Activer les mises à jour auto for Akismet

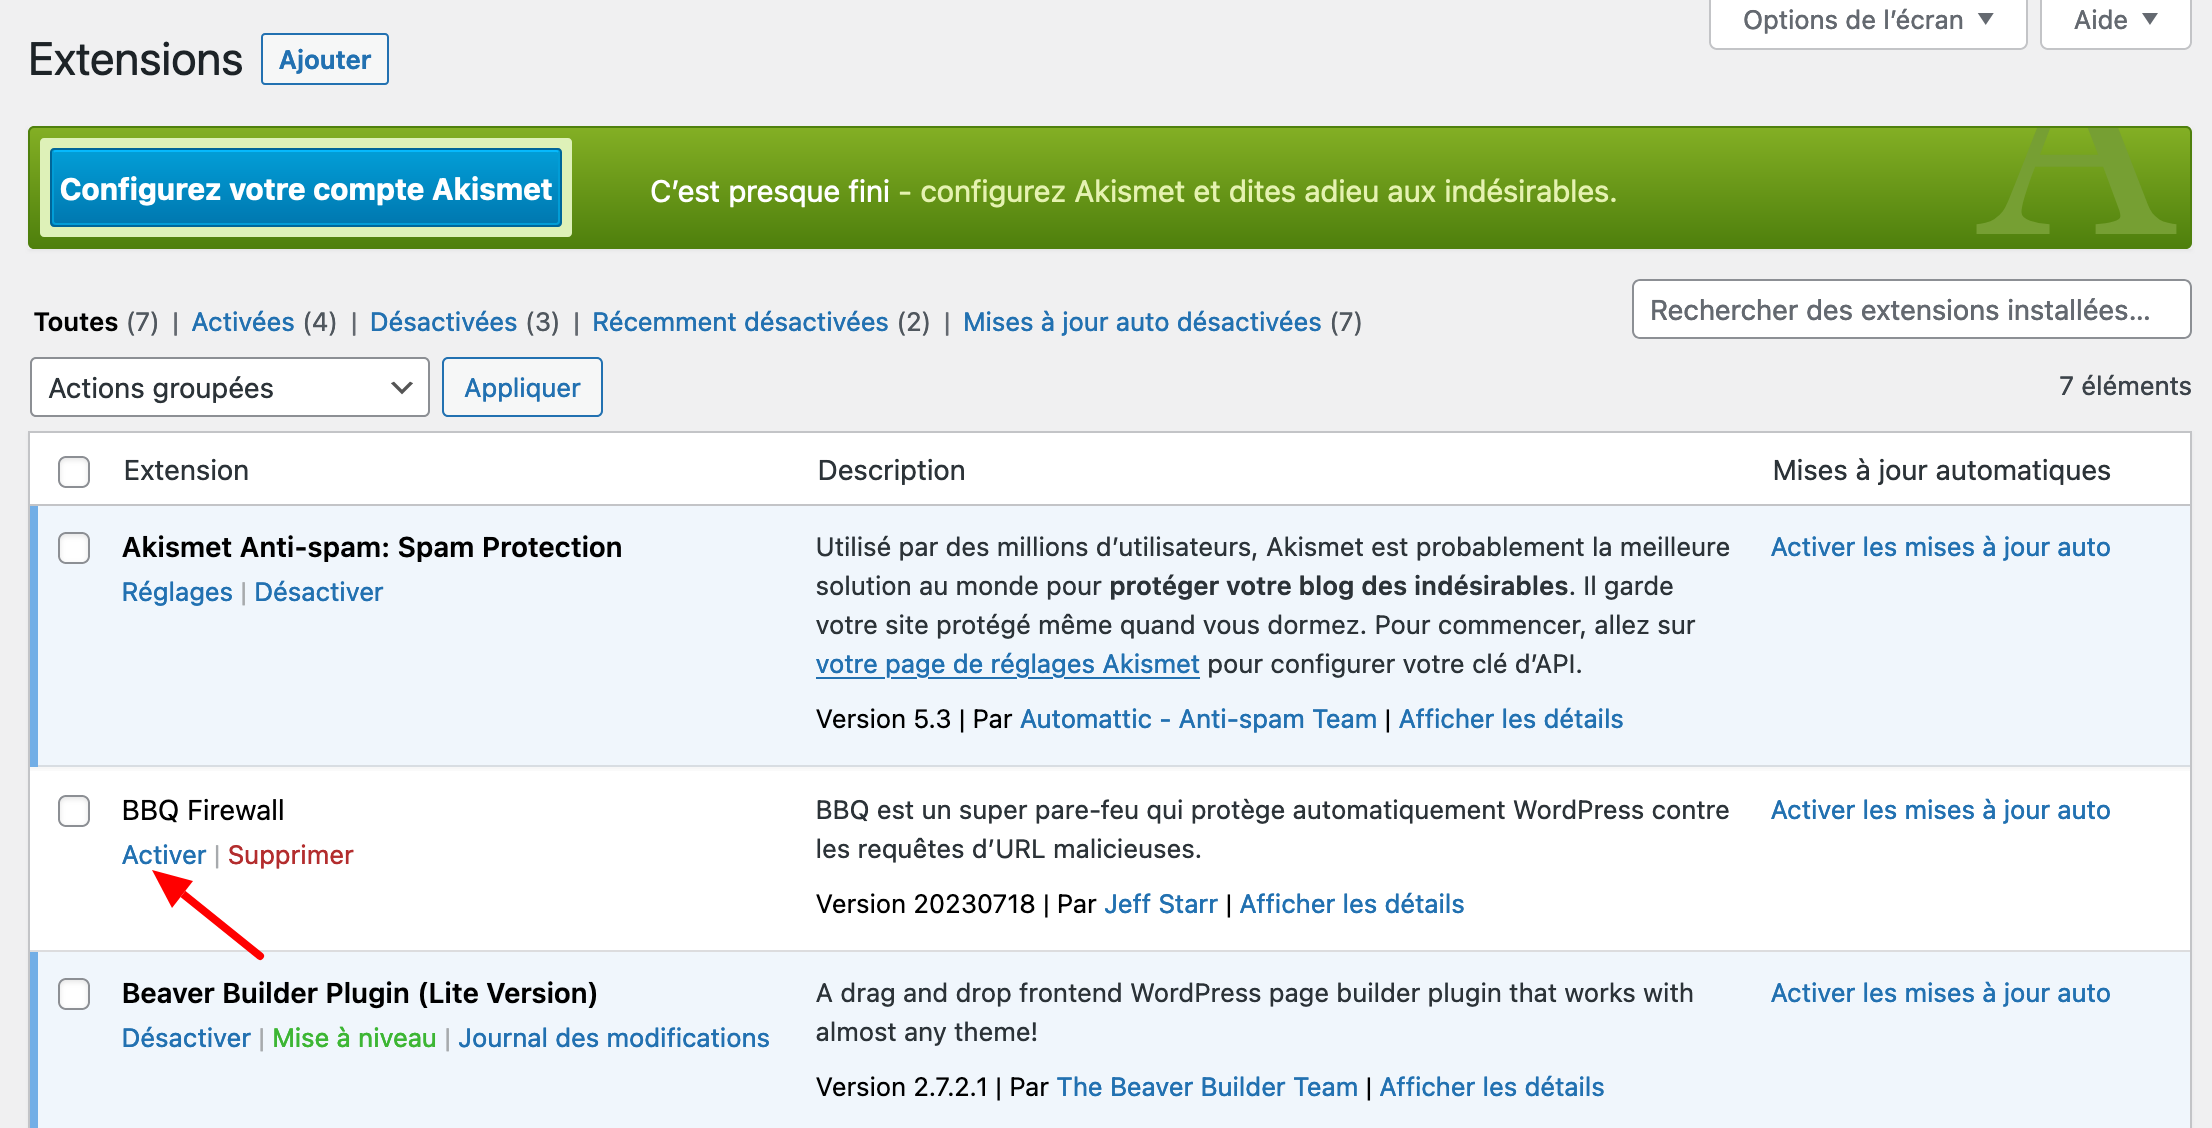[1940, 547]
